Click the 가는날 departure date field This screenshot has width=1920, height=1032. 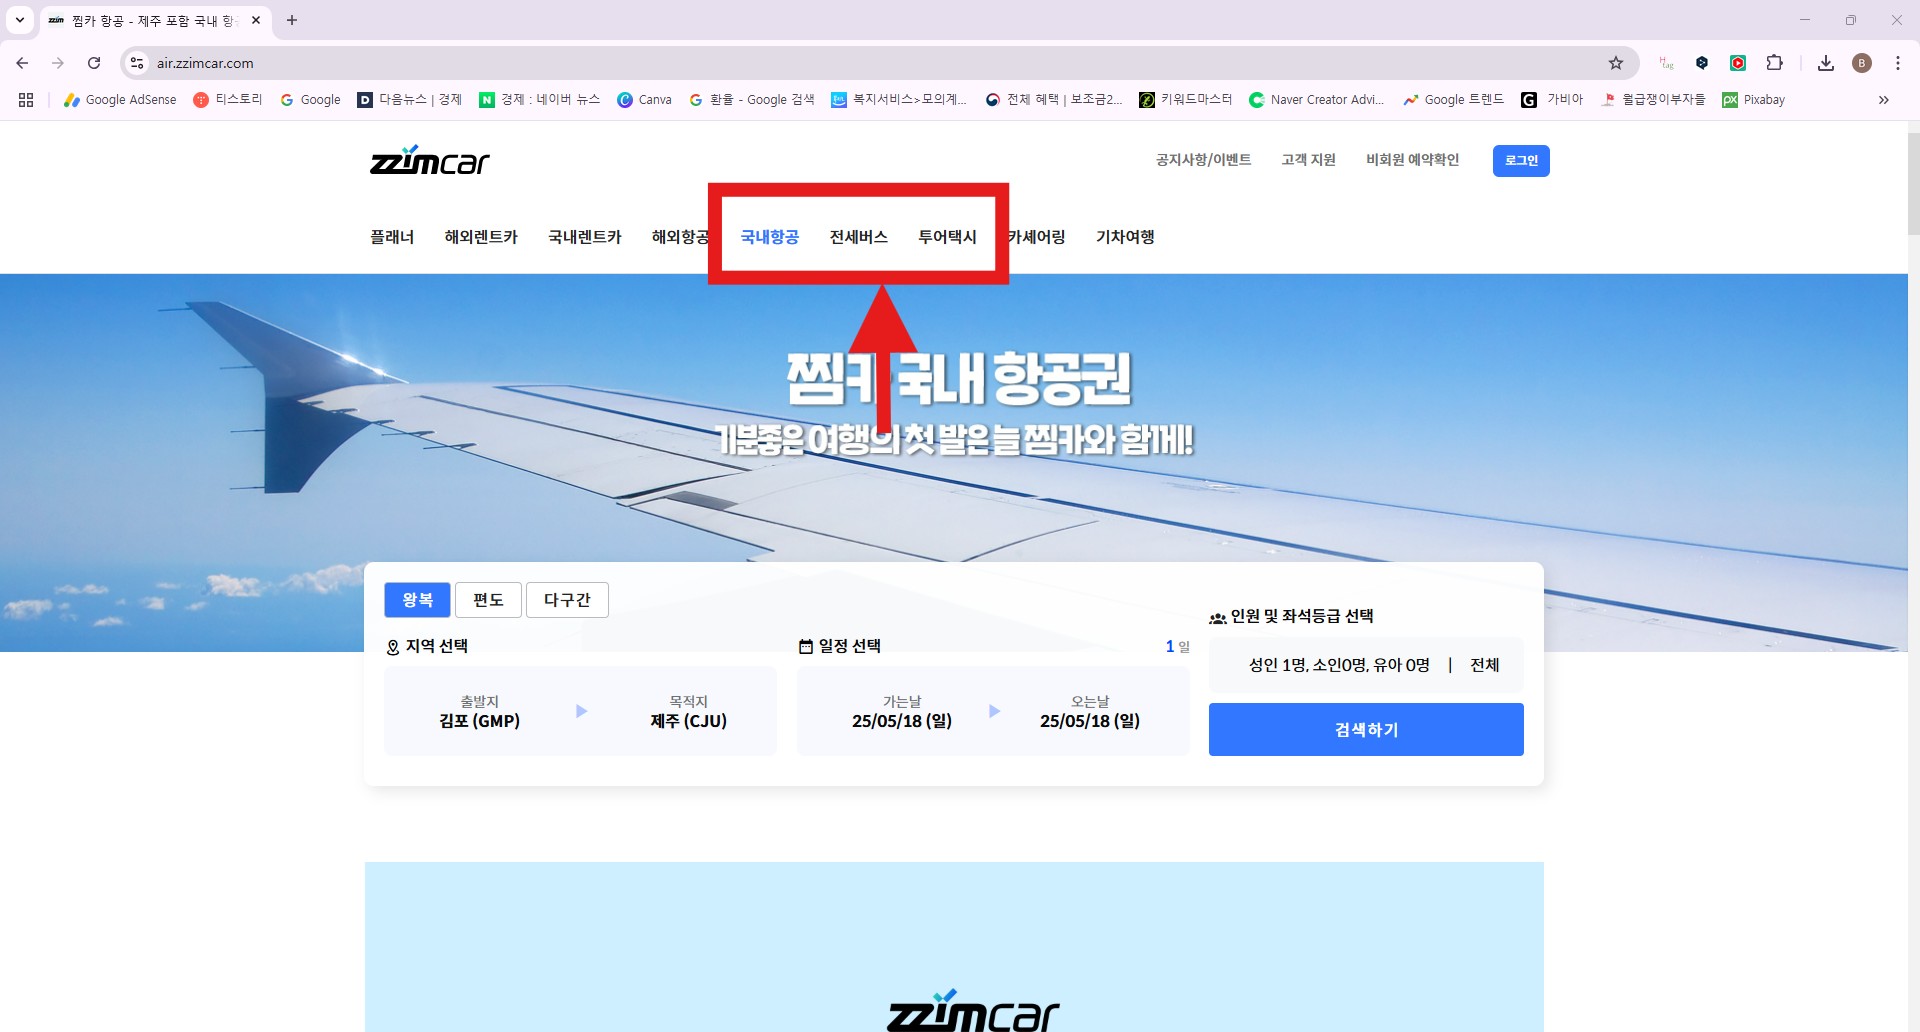[902, 711]
